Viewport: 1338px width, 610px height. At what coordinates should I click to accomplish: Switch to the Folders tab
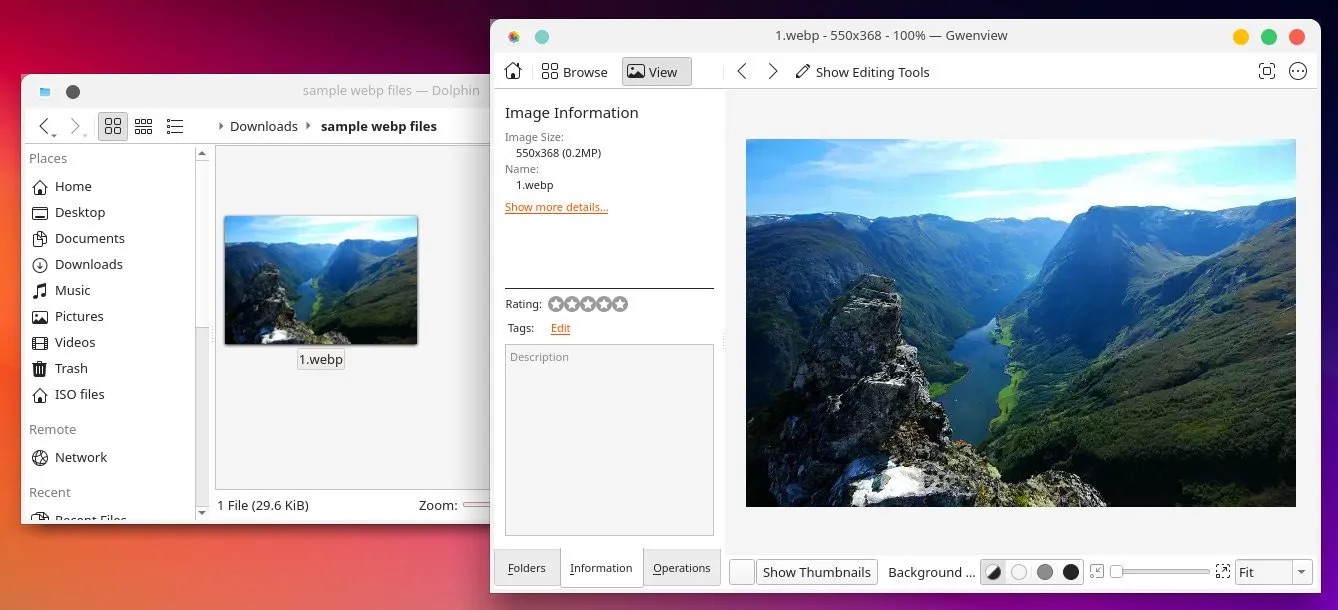(x=526, y=567)
